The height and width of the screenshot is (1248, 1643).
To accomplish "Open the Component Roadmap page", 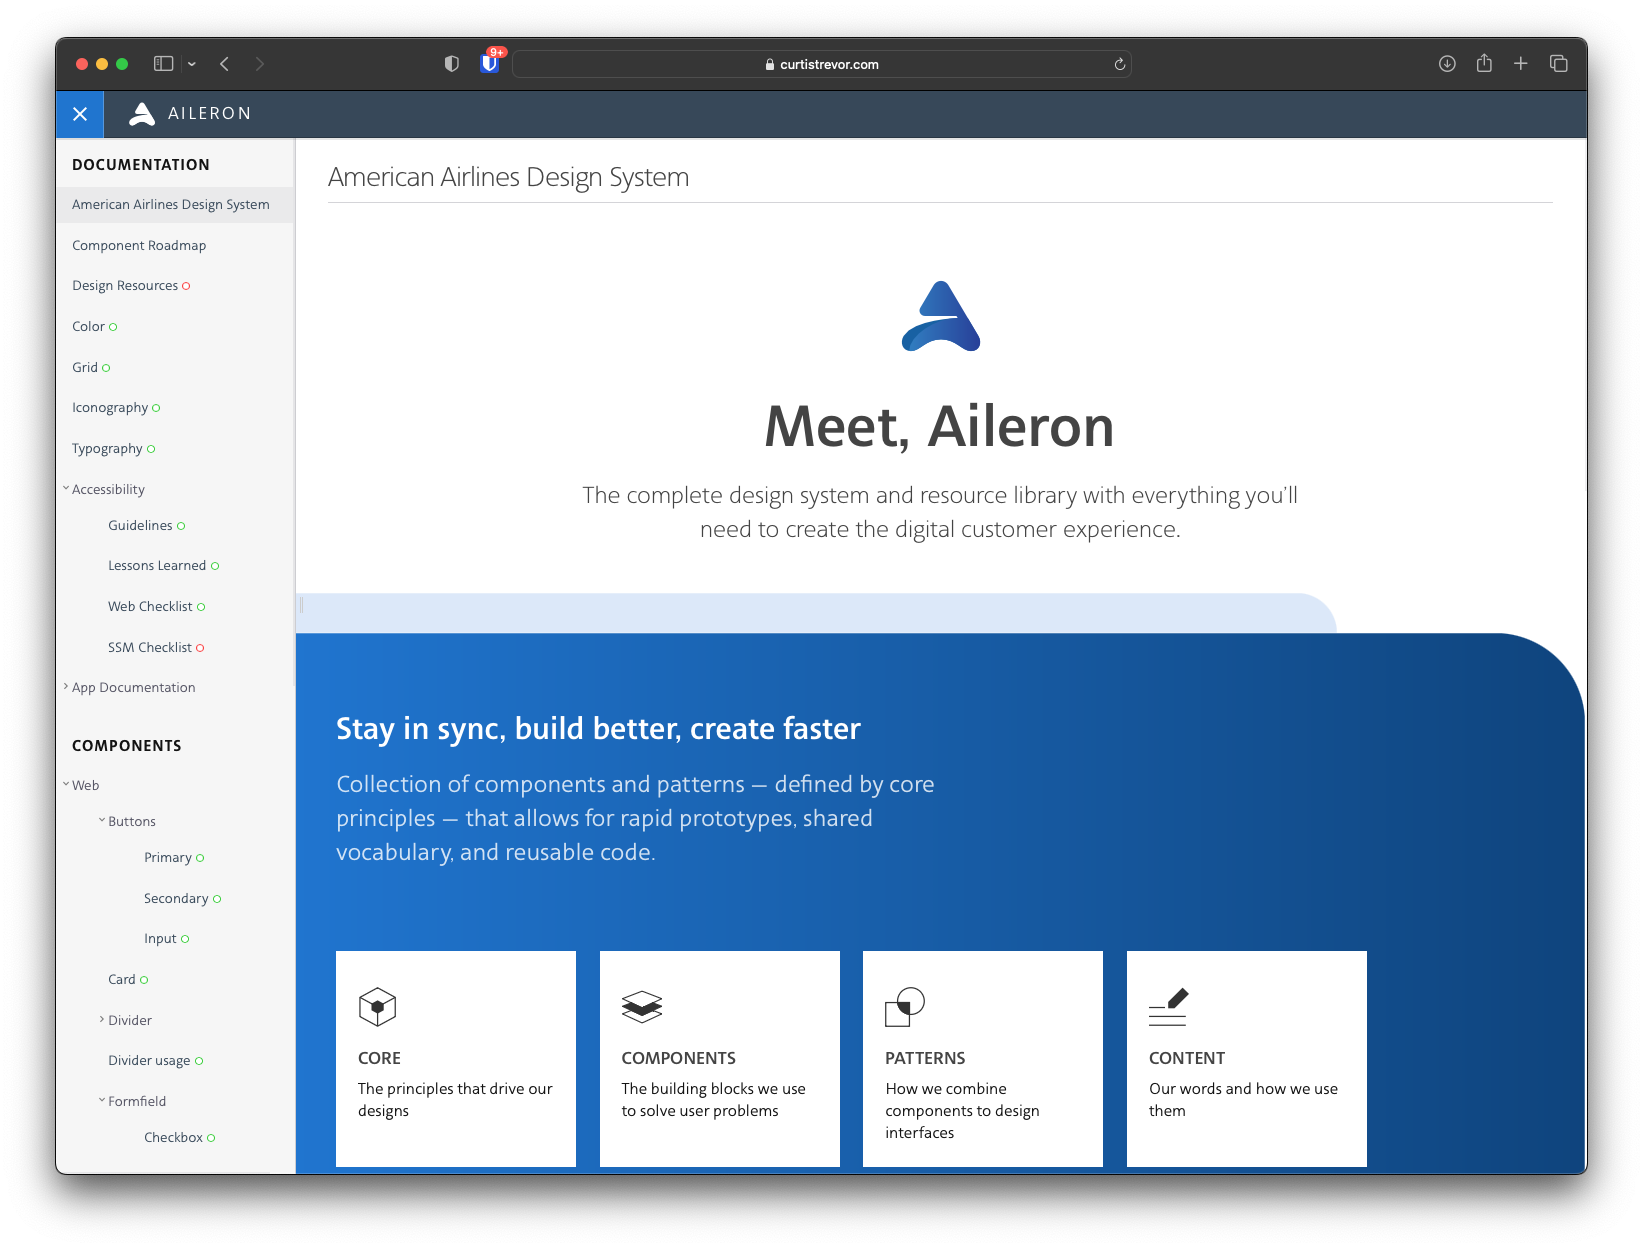I will point(139,245).
